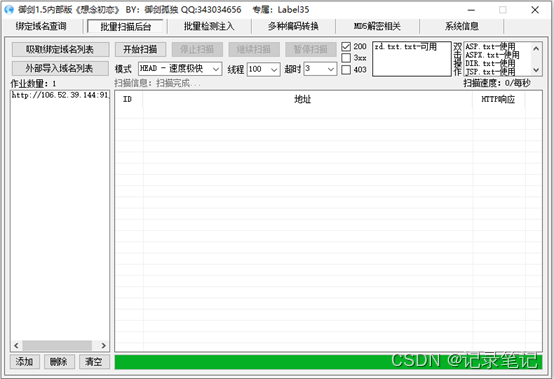This screenshot has height=379, width=554.
Task: Go to the 批量检测注入 tab
Action: (209, 26)
